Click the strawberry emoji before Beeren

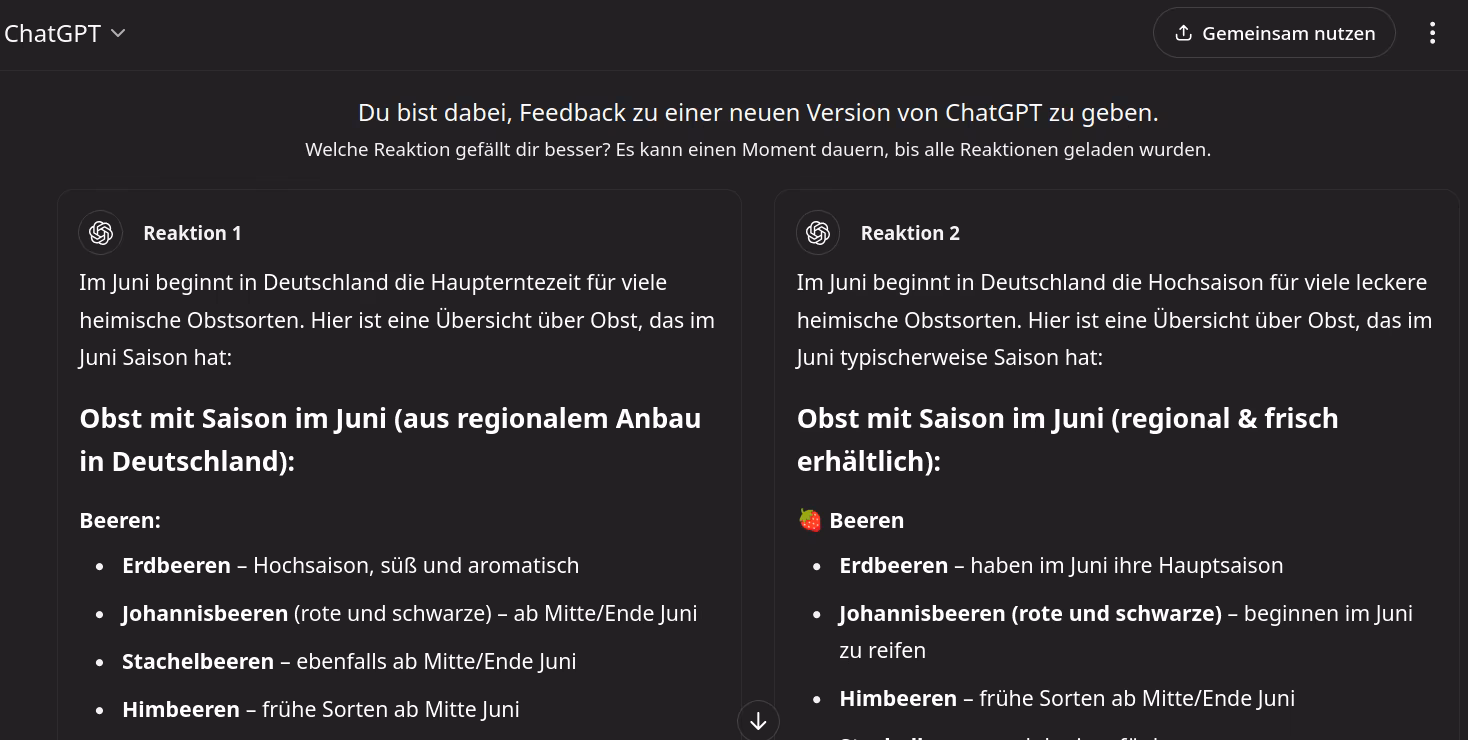[x=809, y=520]
